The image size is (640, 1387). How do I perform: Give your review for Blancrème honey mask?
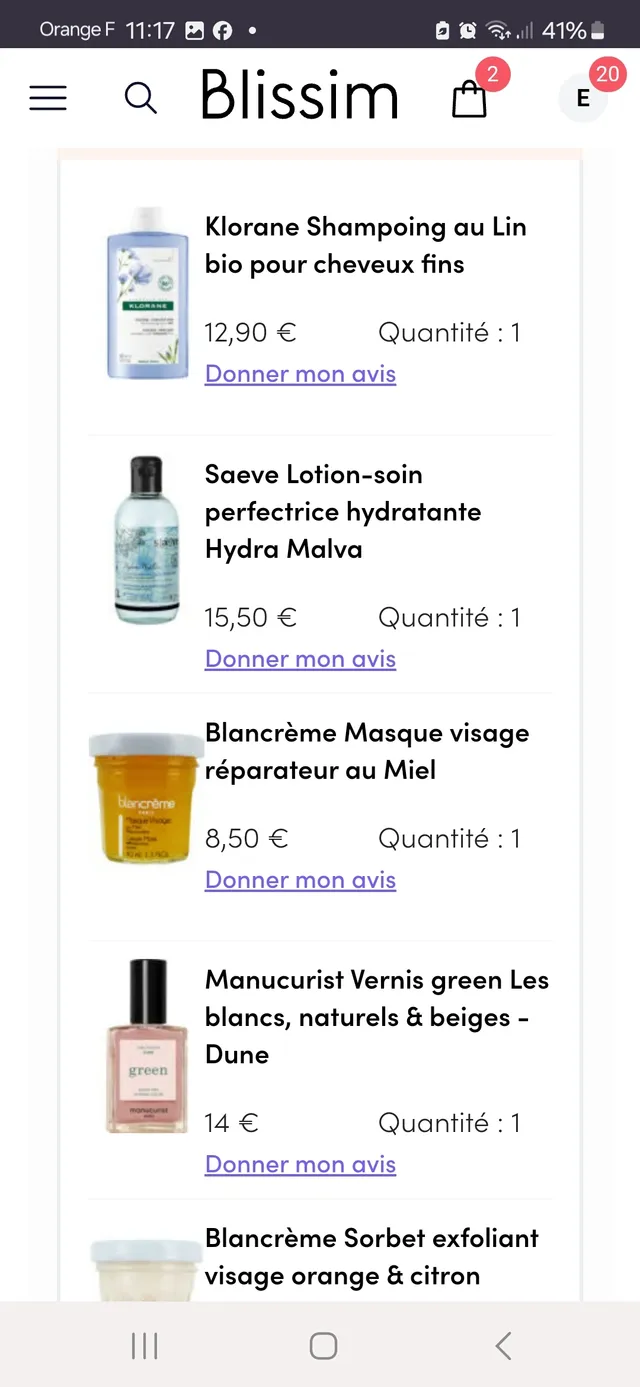click(x=300, y=879)
